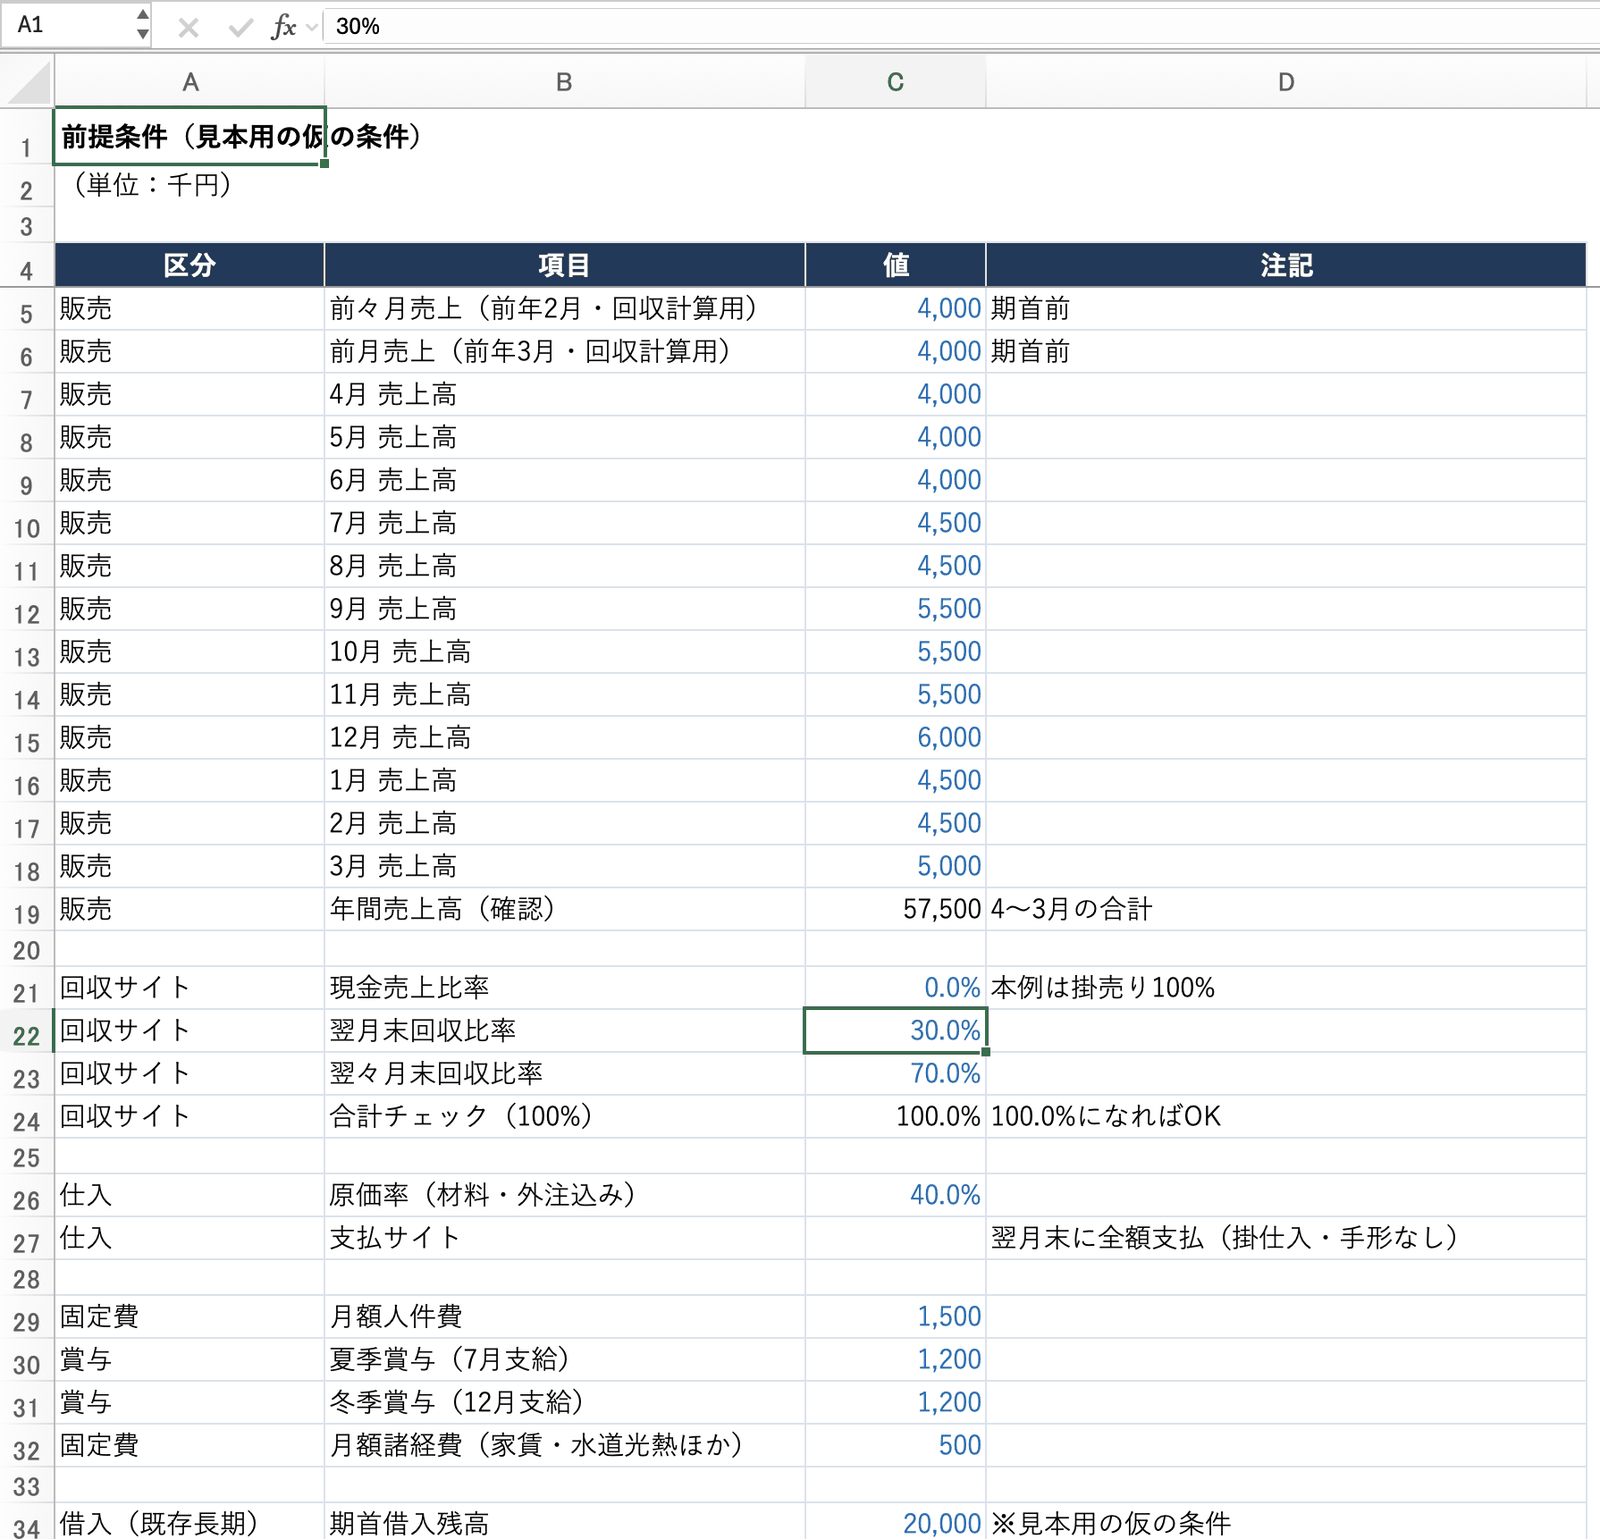Viewport: 1600px width, 1539px height.
Task: Open the fx insert function button
Action: [283, 27]
